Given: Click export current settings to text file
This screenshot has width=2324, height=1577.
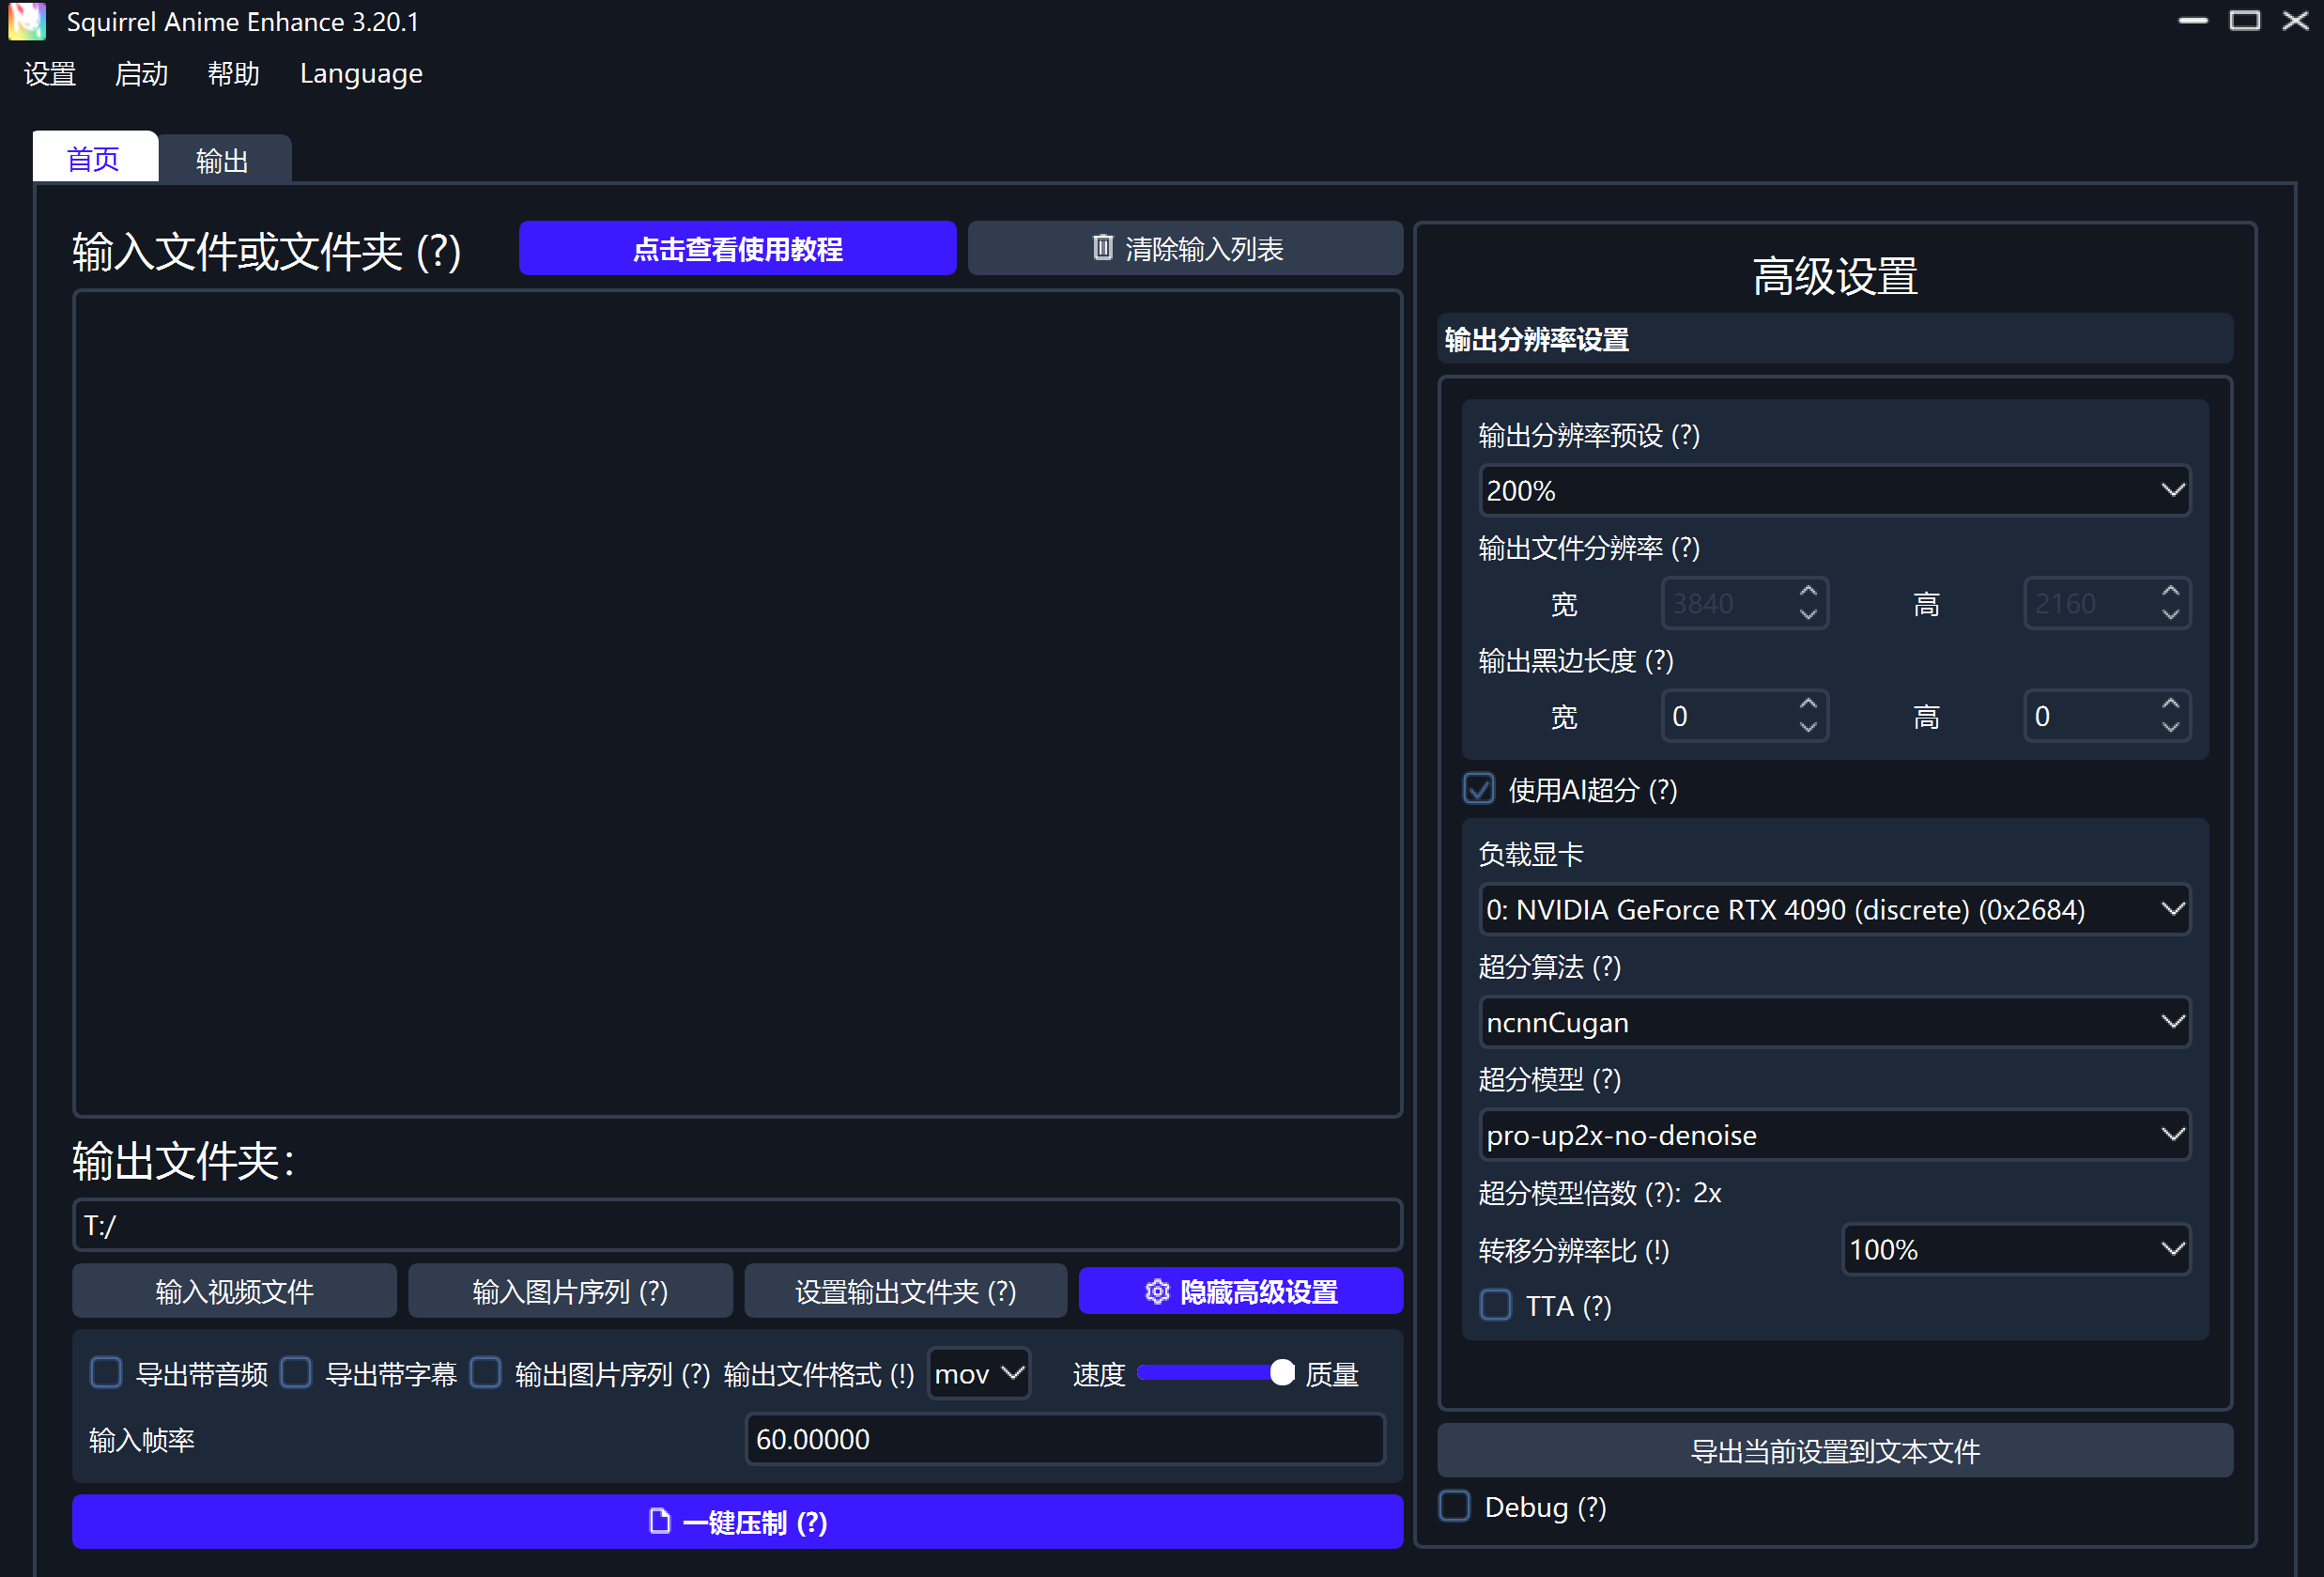Looking at the screenshot, I should pos(1833,1450).
